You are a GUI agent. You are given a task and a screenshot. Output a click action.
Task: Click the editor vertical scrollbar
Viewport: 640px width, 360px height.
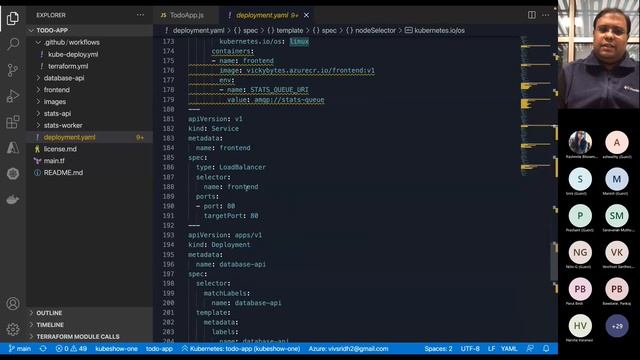(555, 261)
